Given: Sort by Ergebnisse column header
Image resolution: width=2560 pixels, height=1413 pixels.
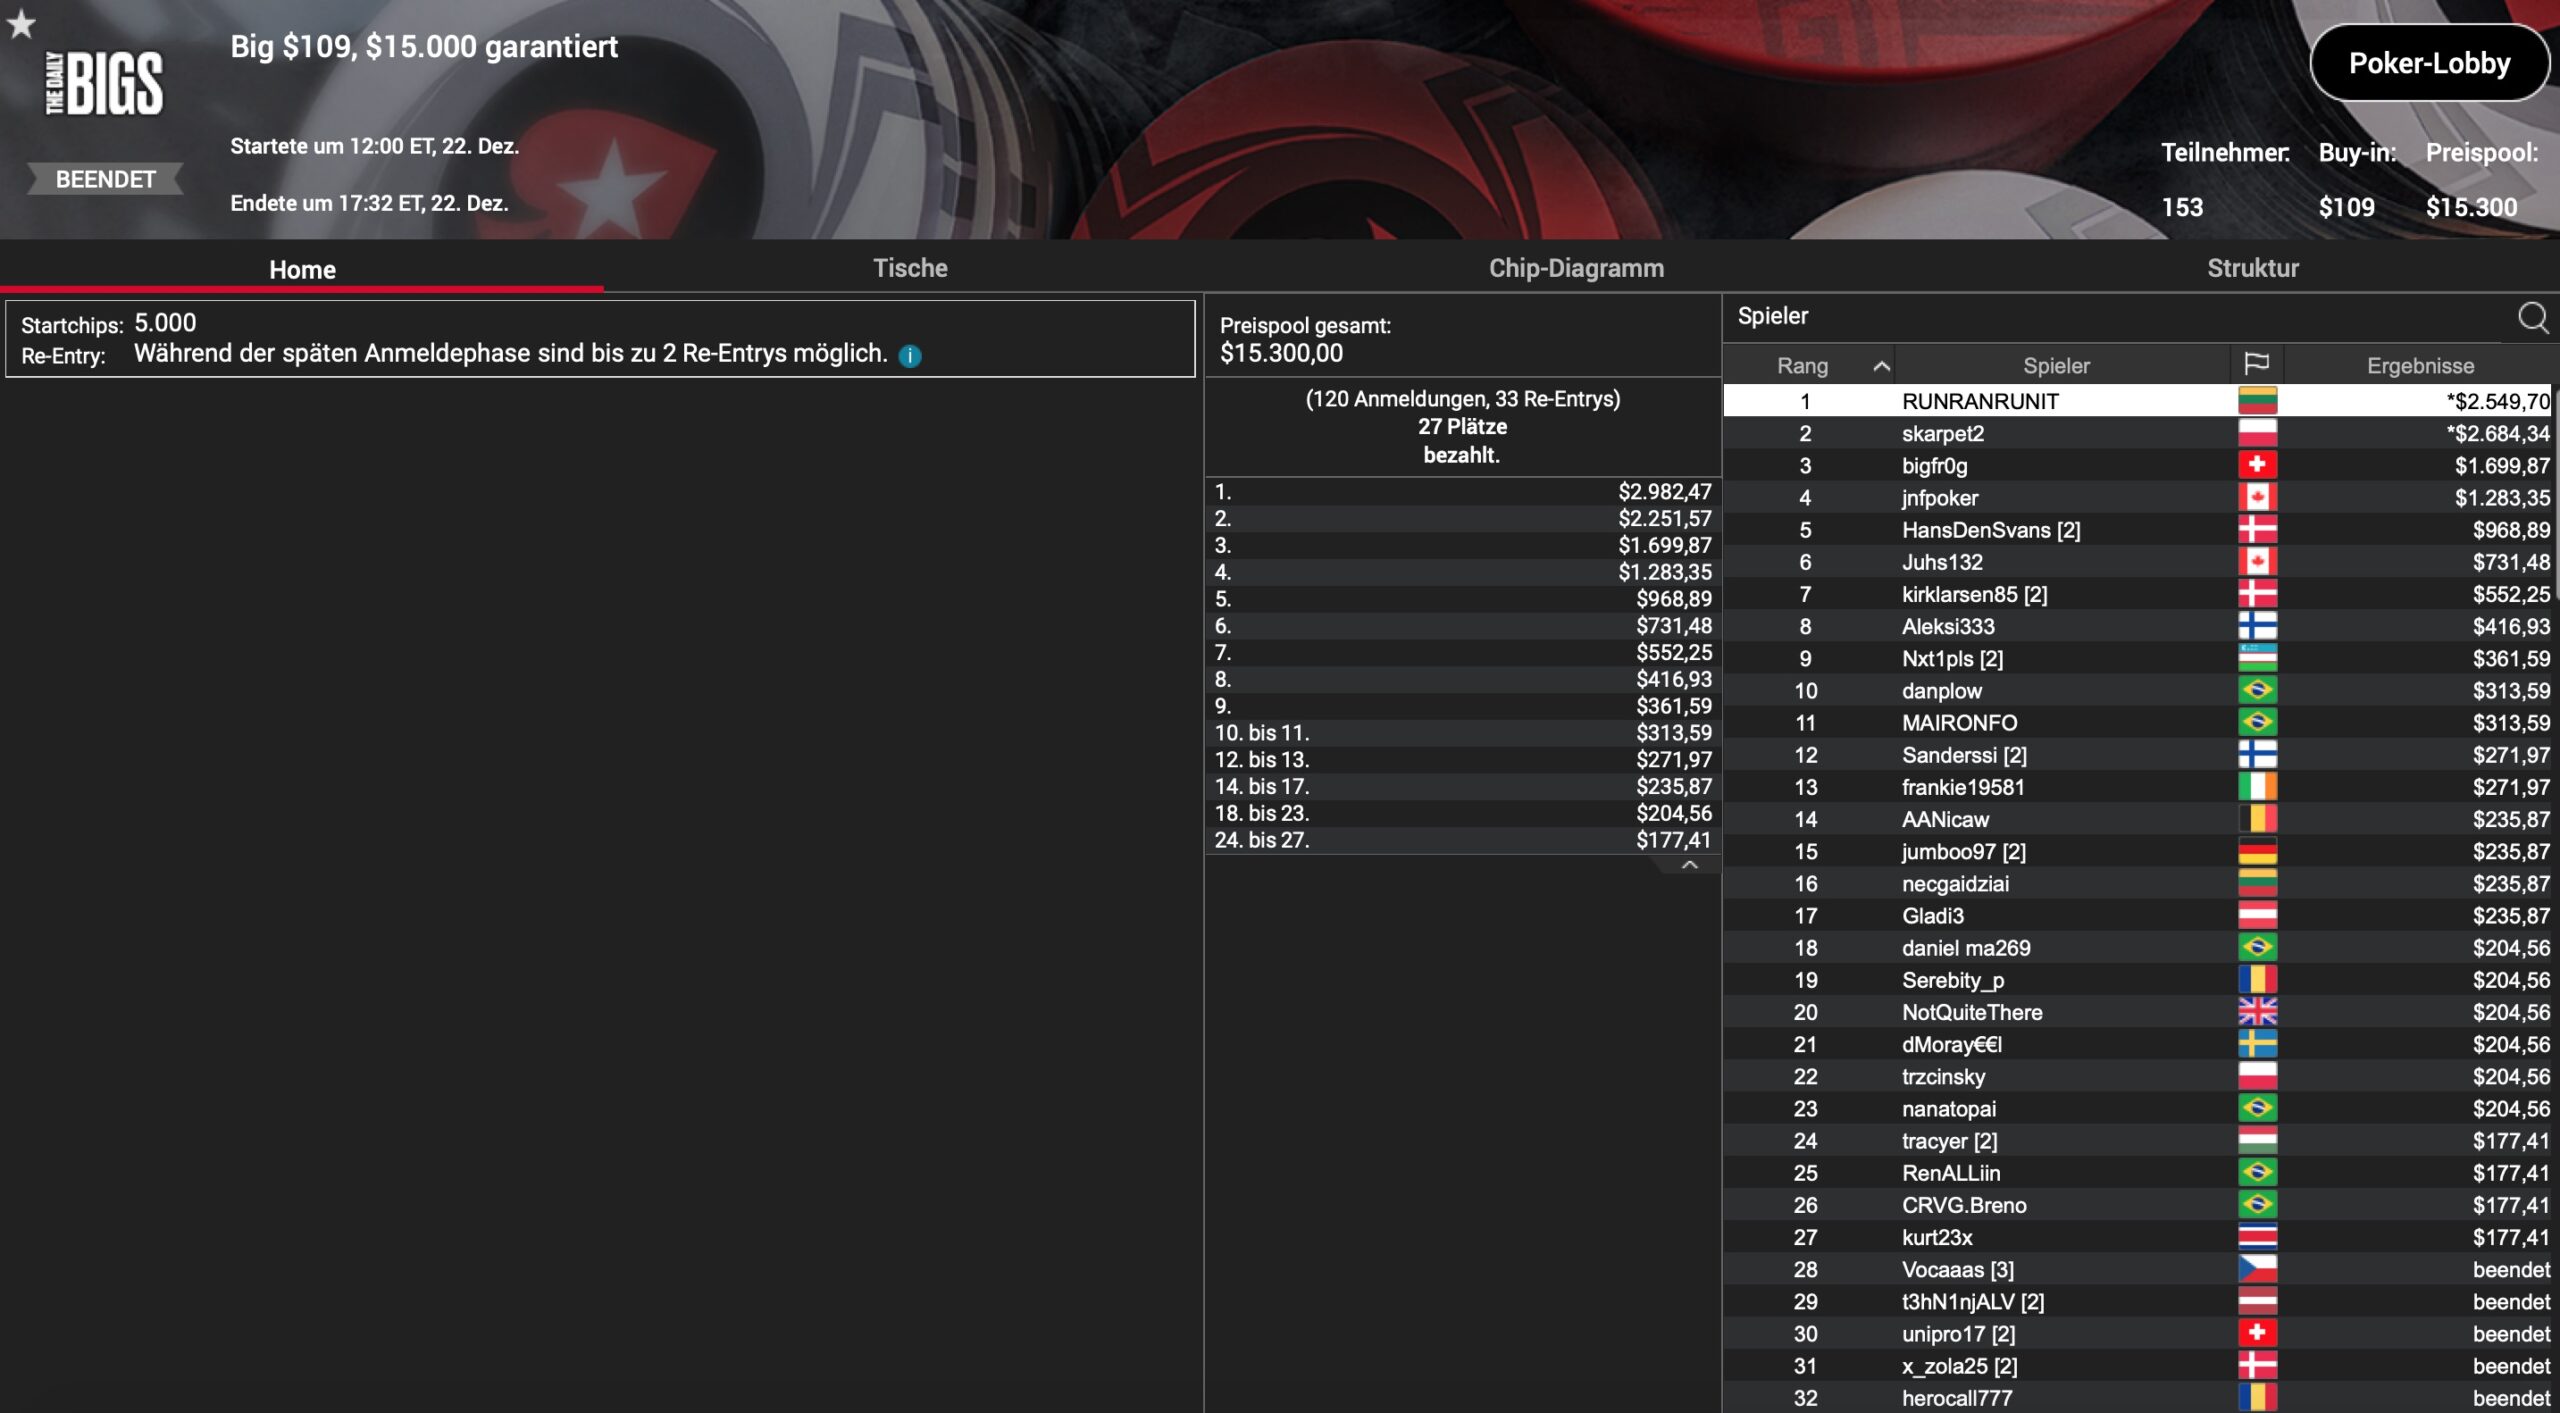Looking at the screenshot, I should (x=2420, y=366).
